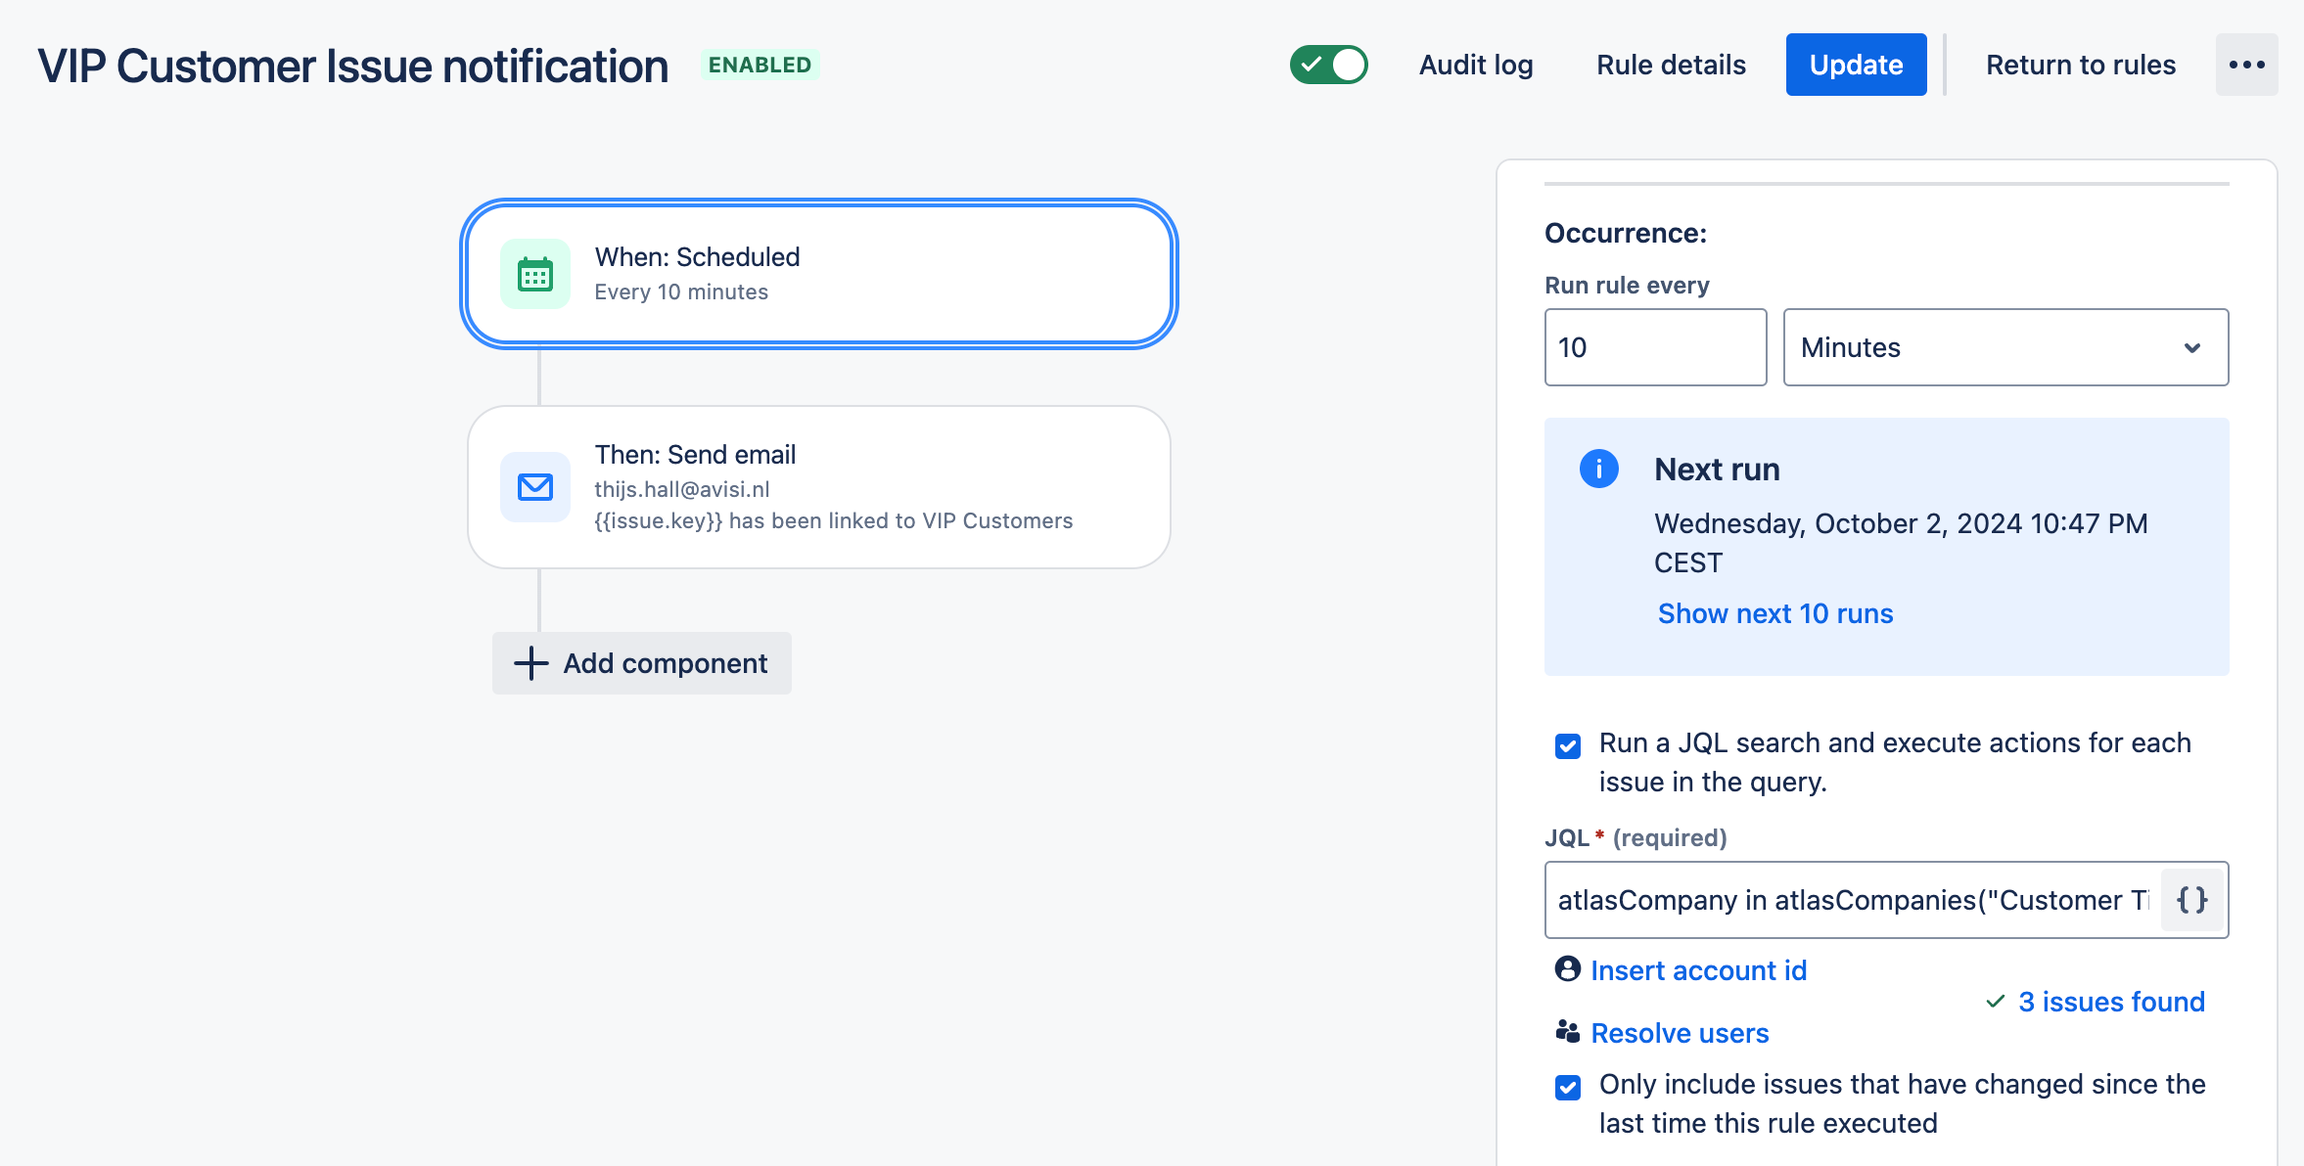Uncheck the Run a JQL search option

(1567, 746)
